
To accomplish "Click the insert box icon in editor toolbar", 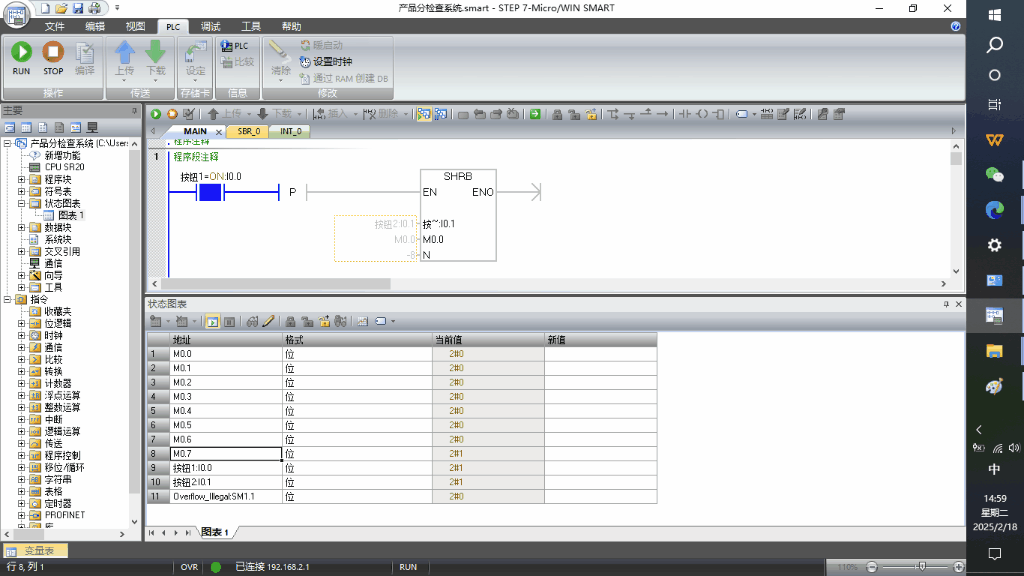I will click(718, 114).
